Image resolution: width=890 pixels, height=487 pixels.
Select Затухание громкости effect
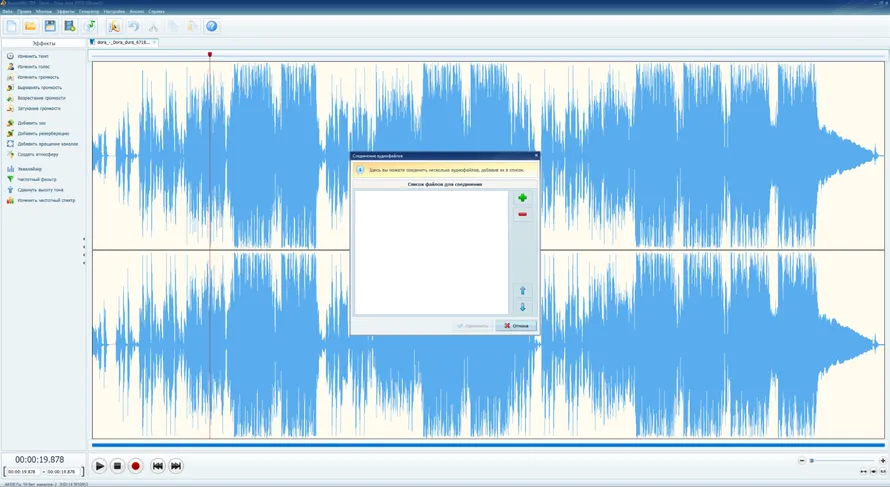[33, 108]
